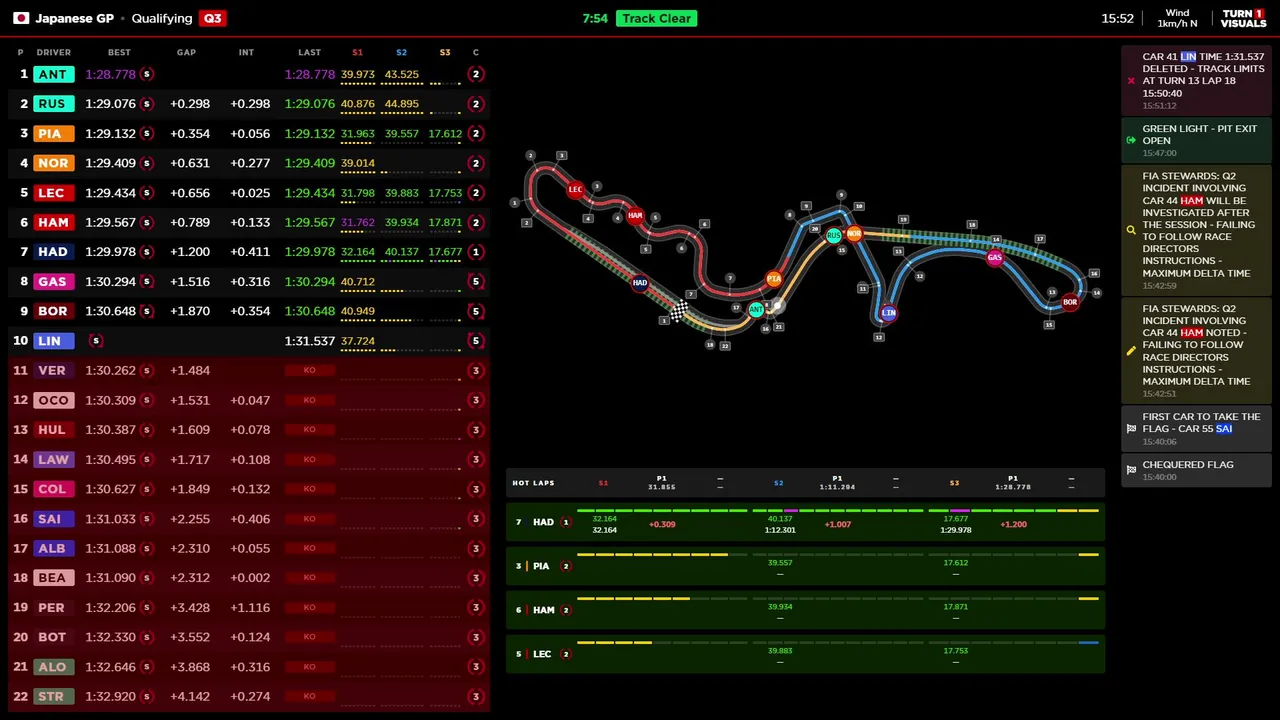Click the LEC mini-sector bar in Hot Laps
1280x720 pixels.
[x=838, y=642]
